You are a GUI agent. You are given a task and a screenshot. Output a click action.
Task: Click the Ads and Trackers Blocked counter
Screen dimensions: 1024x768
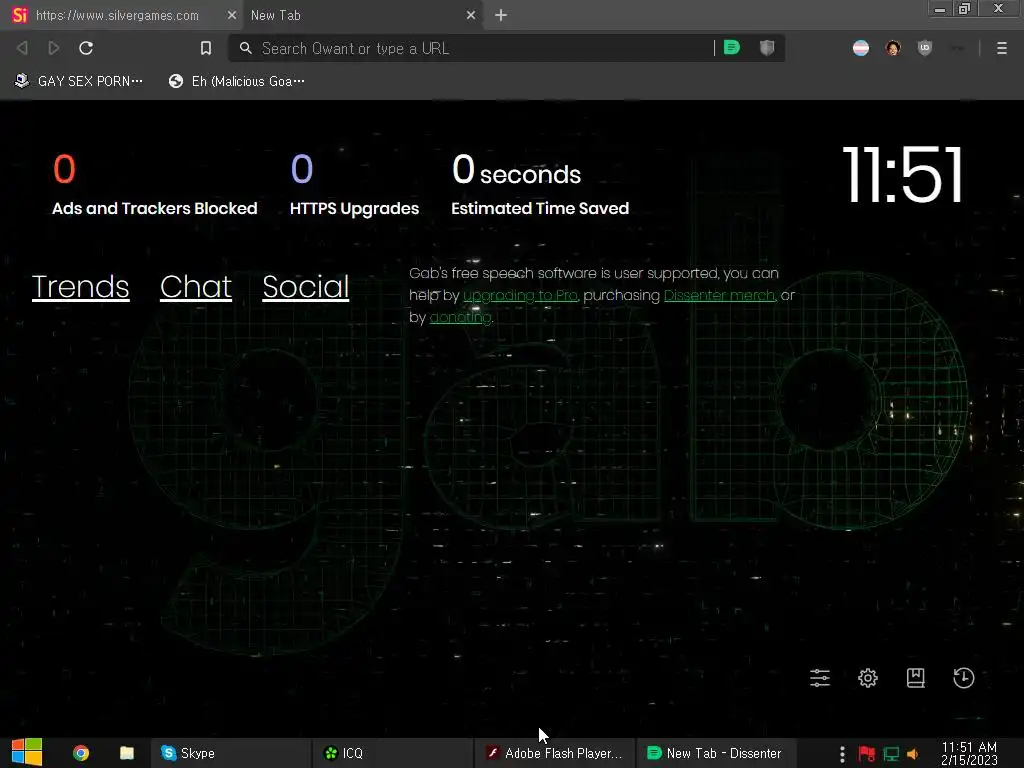click(155, 185)
